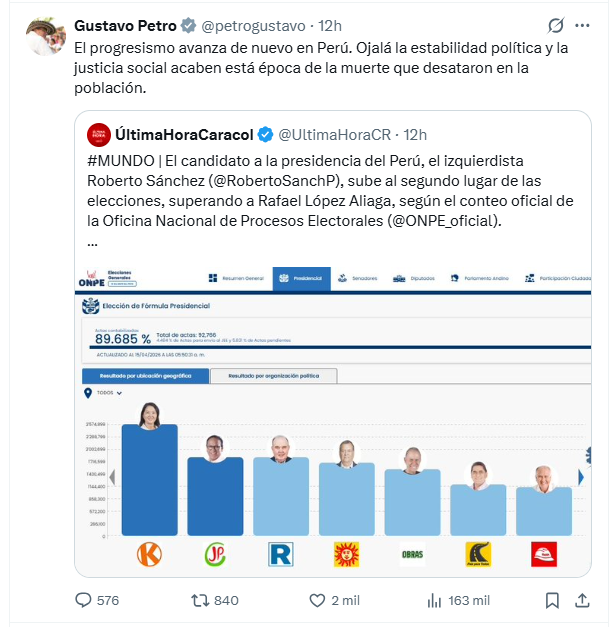
Task: View tweet analytics with 163 mil views
Action: [435, 600]
